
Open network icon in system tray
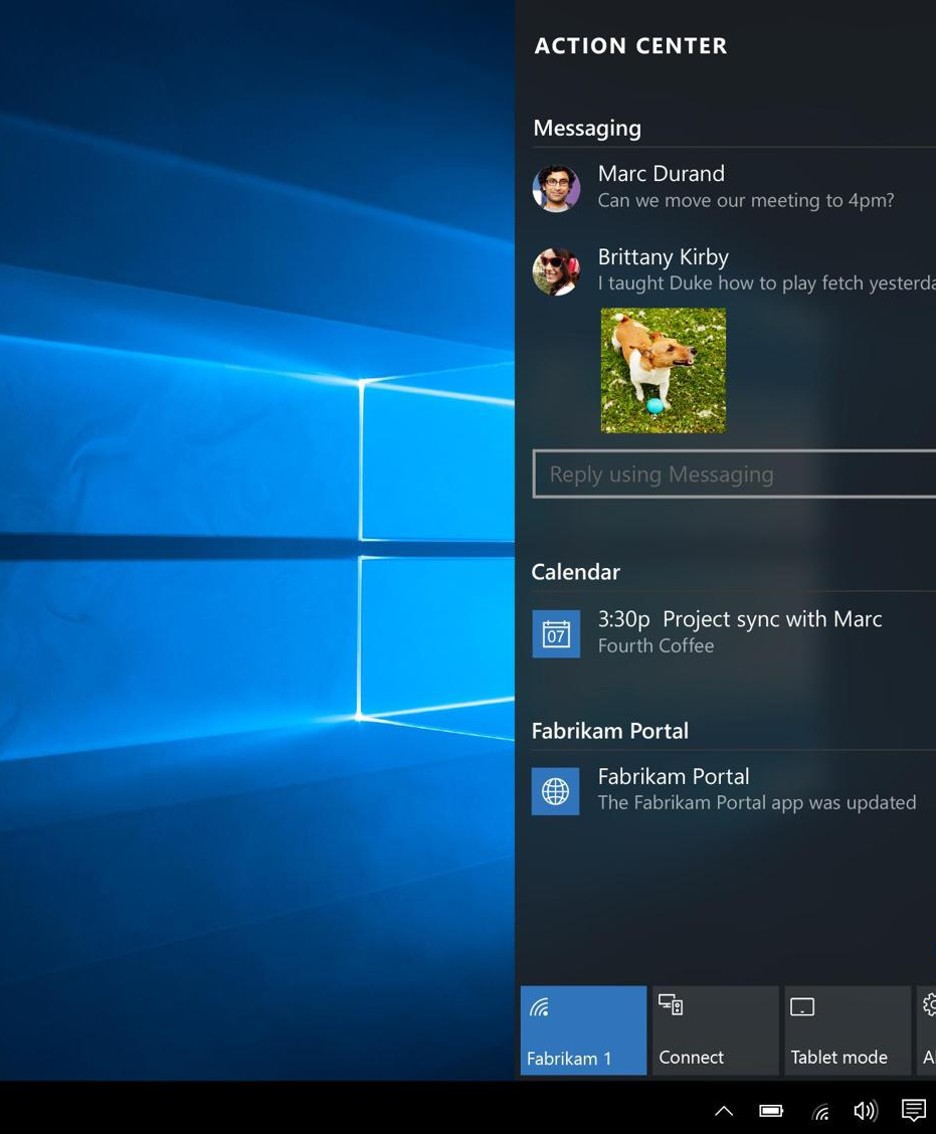pos(820,1111)
